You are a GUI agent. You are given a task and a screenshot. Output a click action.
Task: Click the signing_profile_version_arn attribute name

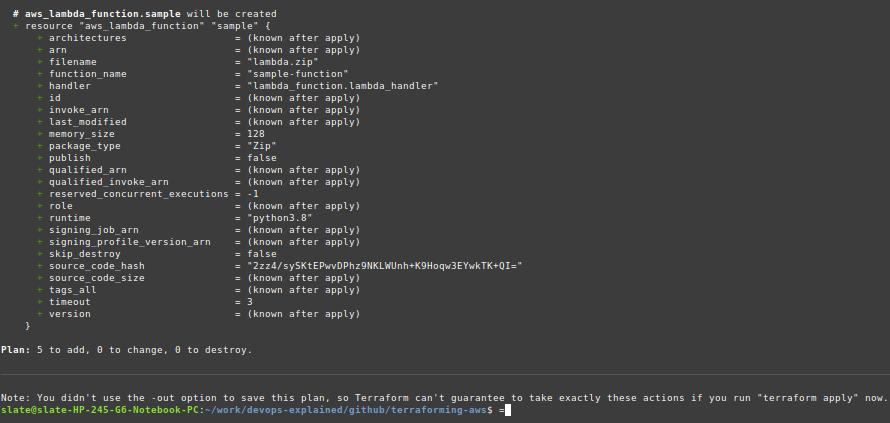[130, 242]
